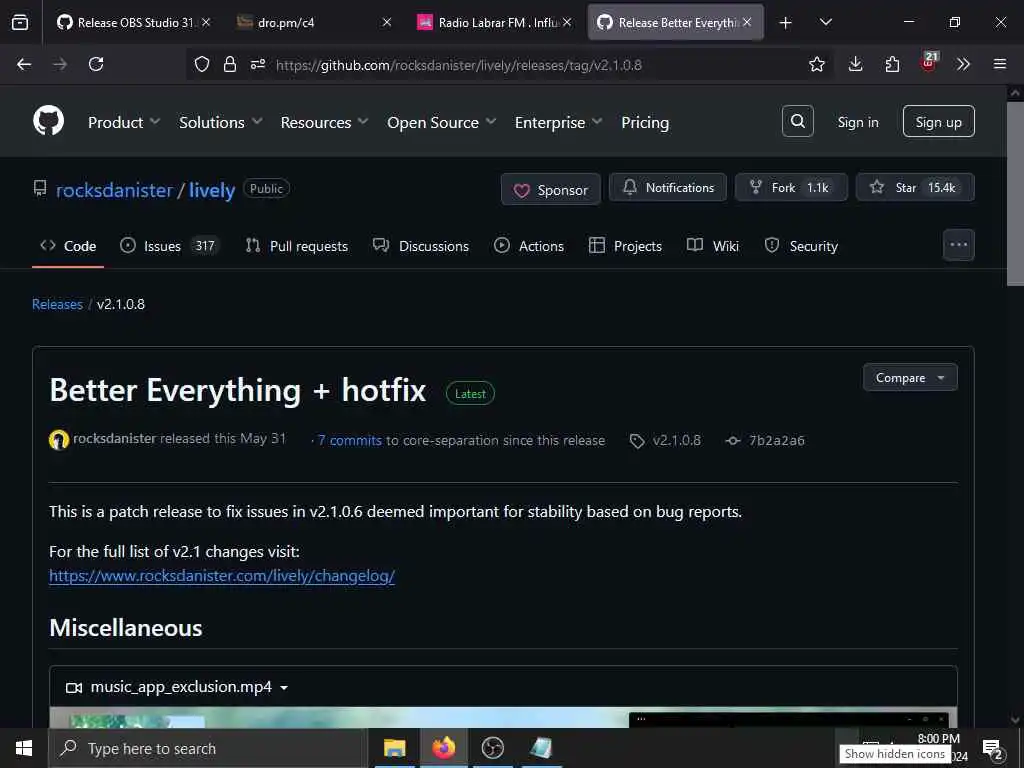Image resolution: width=1024 pixels, height=768 pixels.
Task: Select the Code tab
Action: coord(68,246)
